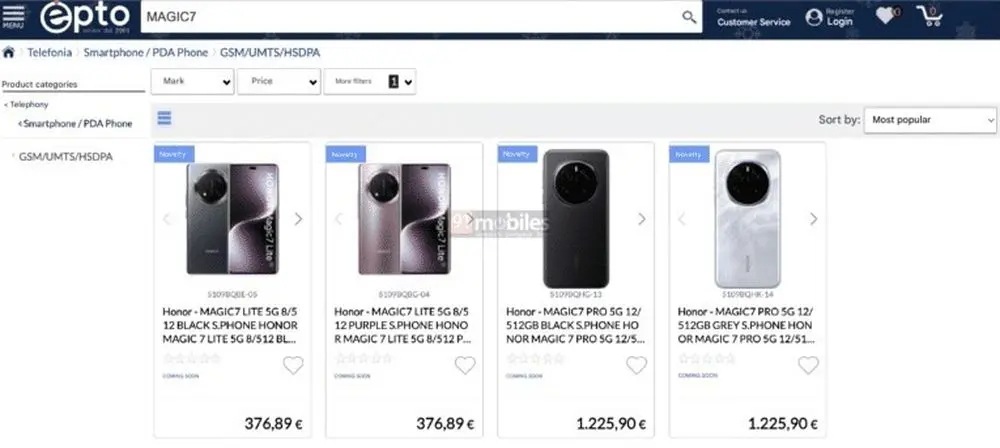Click the home breadcrumb icon
The width and height of the screenshot is (1000, 448).
coord(8,52)
